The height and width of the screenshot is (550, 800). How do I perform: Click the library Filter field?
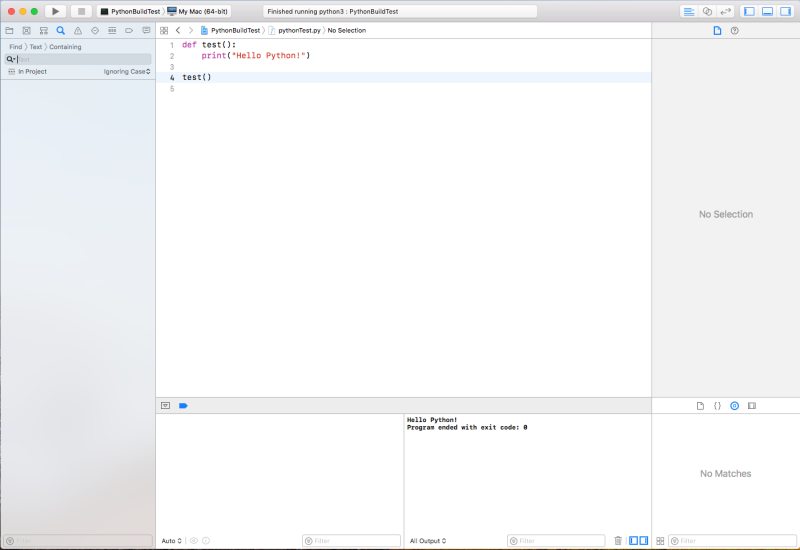pyautogui.click(x=733, y=541)
